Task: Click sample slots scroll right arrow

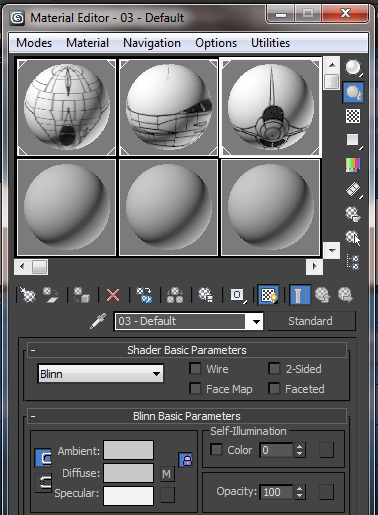Action: 314,267
